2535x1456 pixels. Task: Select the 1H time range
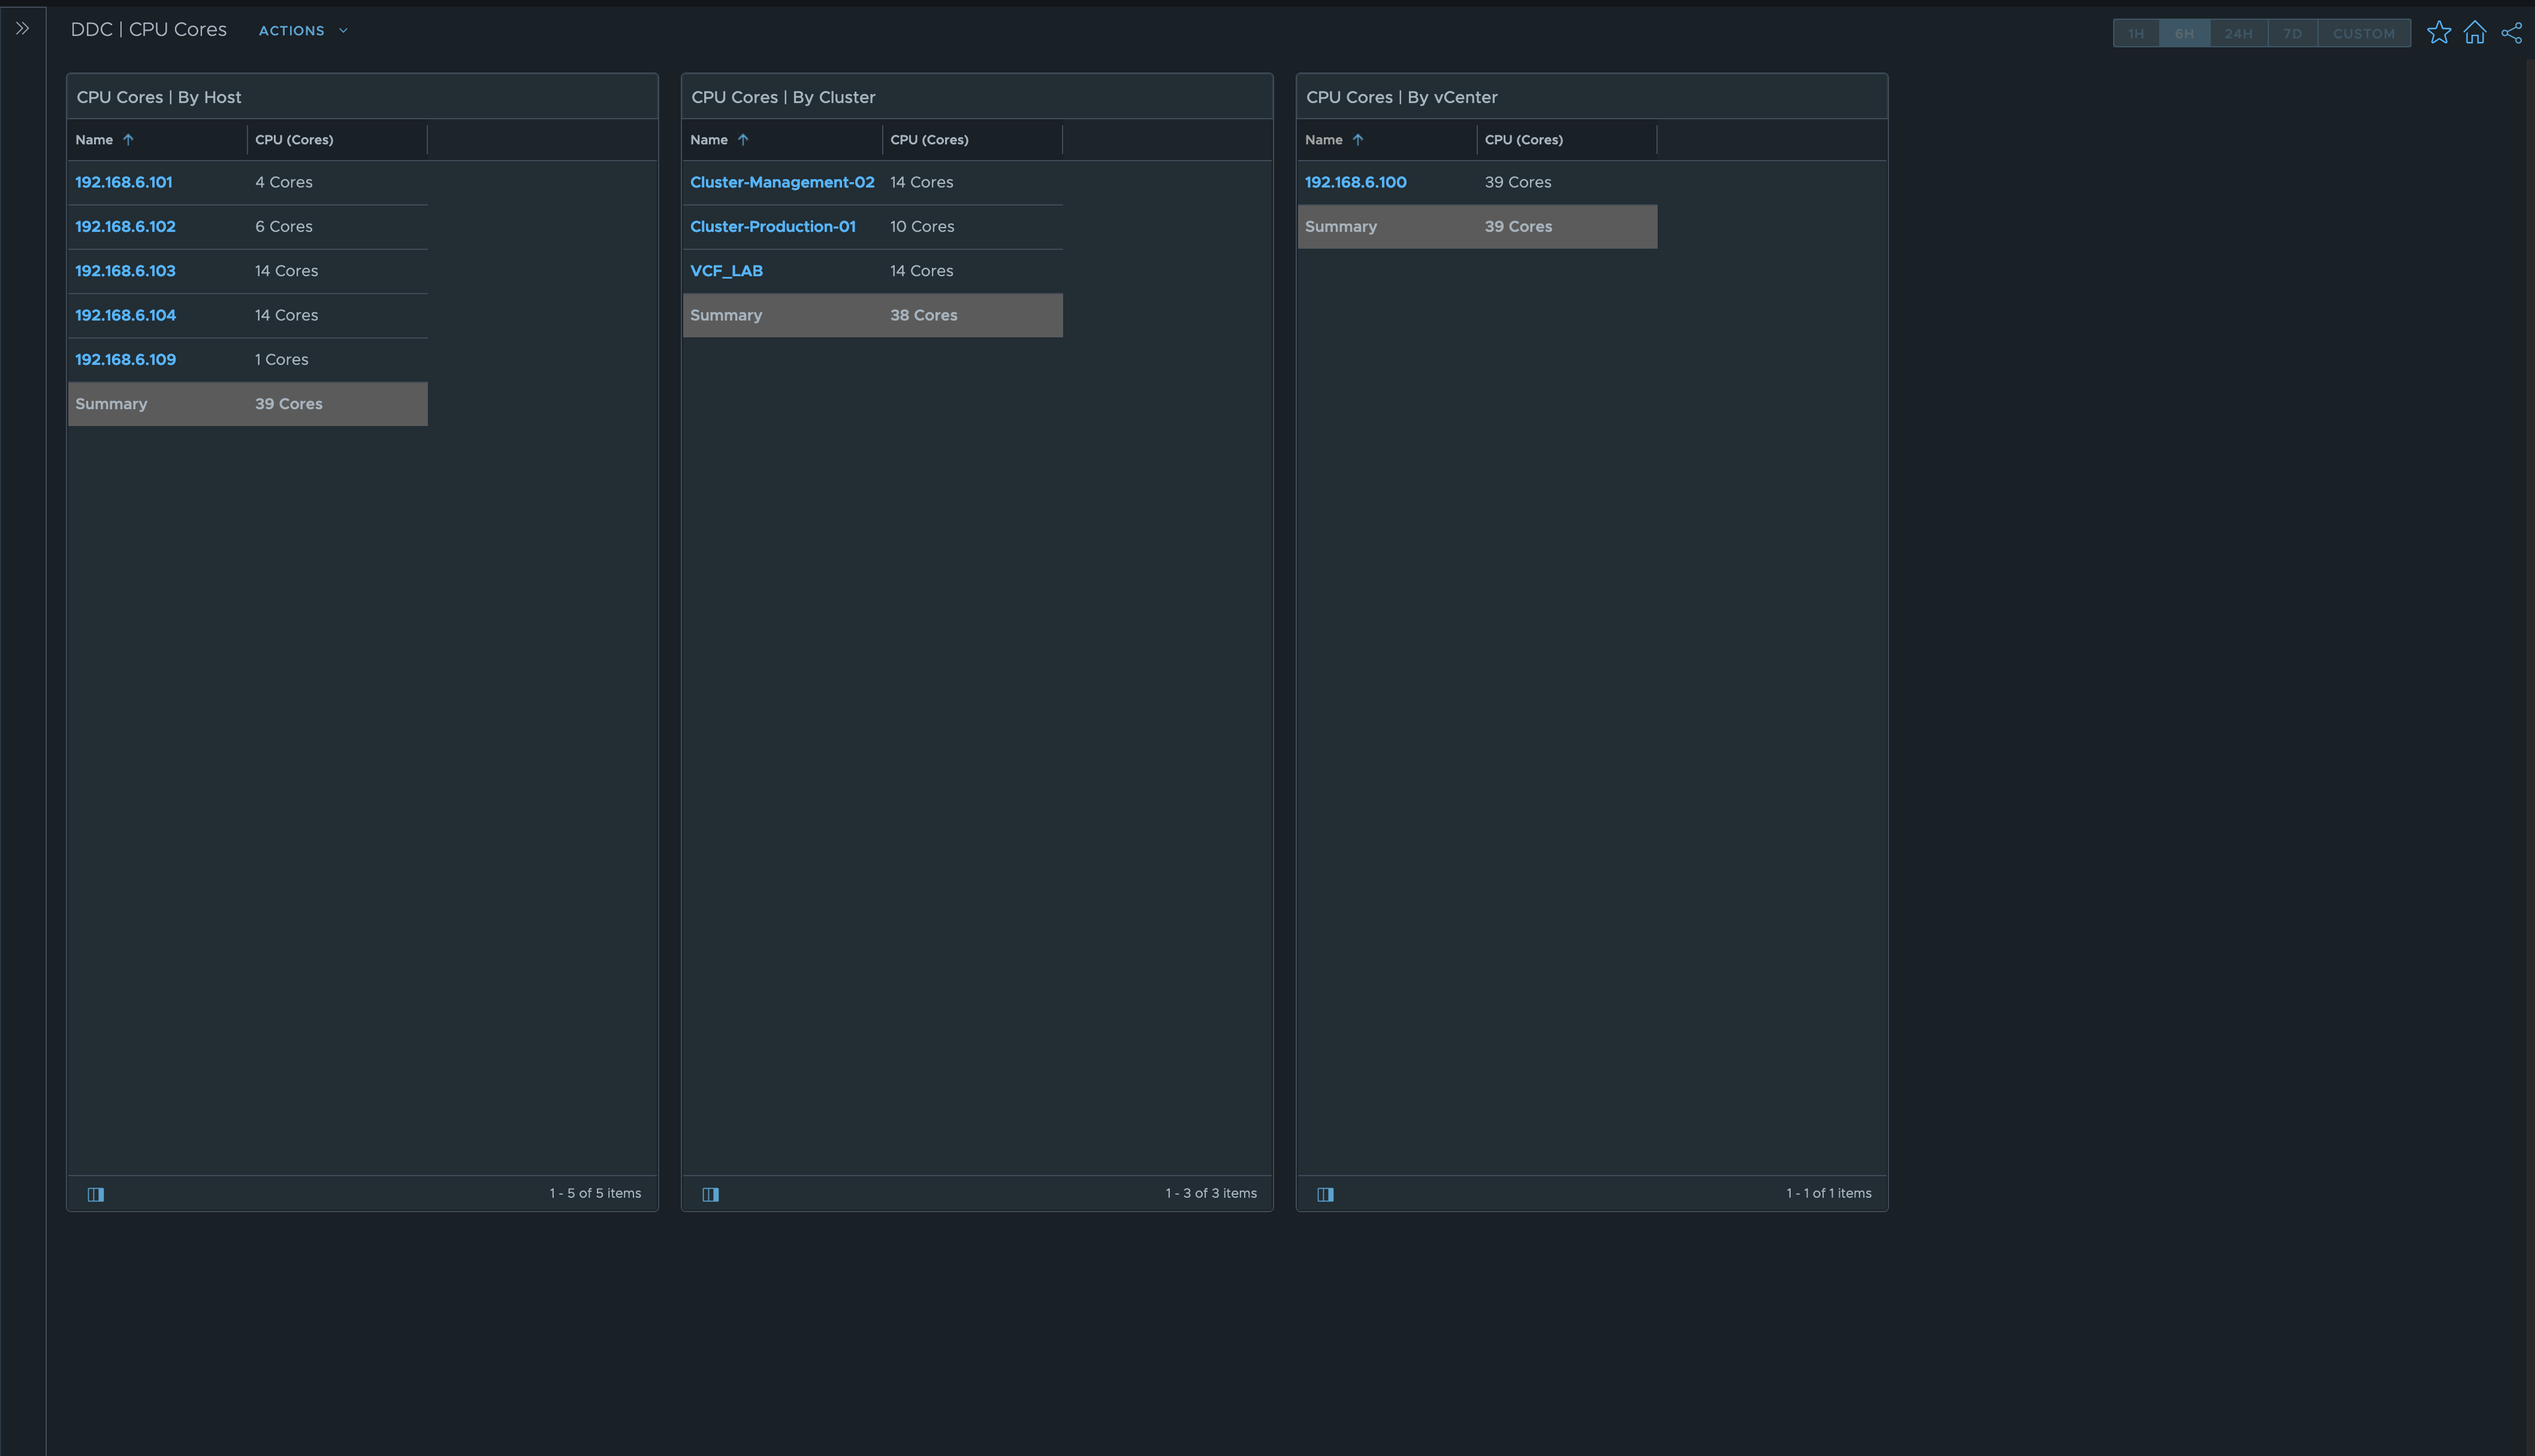tap(2136, 34)
